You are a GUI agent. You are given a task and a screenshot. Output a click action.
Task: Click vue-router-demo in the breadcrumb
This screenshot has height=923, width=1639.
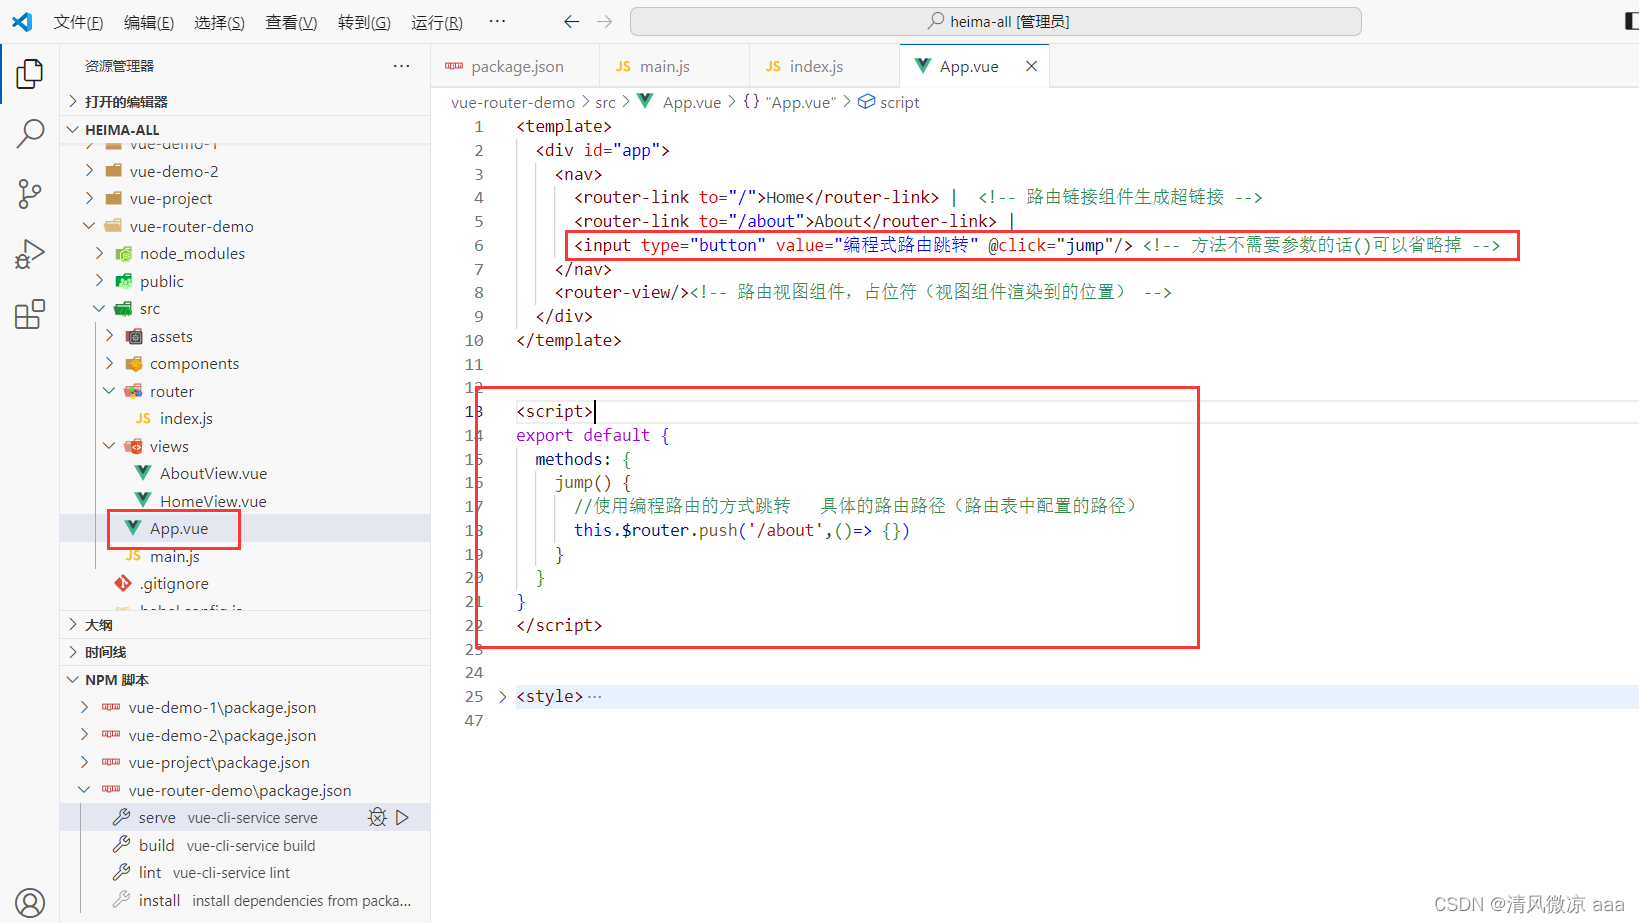pyautogui.click(x=513, y=102)
